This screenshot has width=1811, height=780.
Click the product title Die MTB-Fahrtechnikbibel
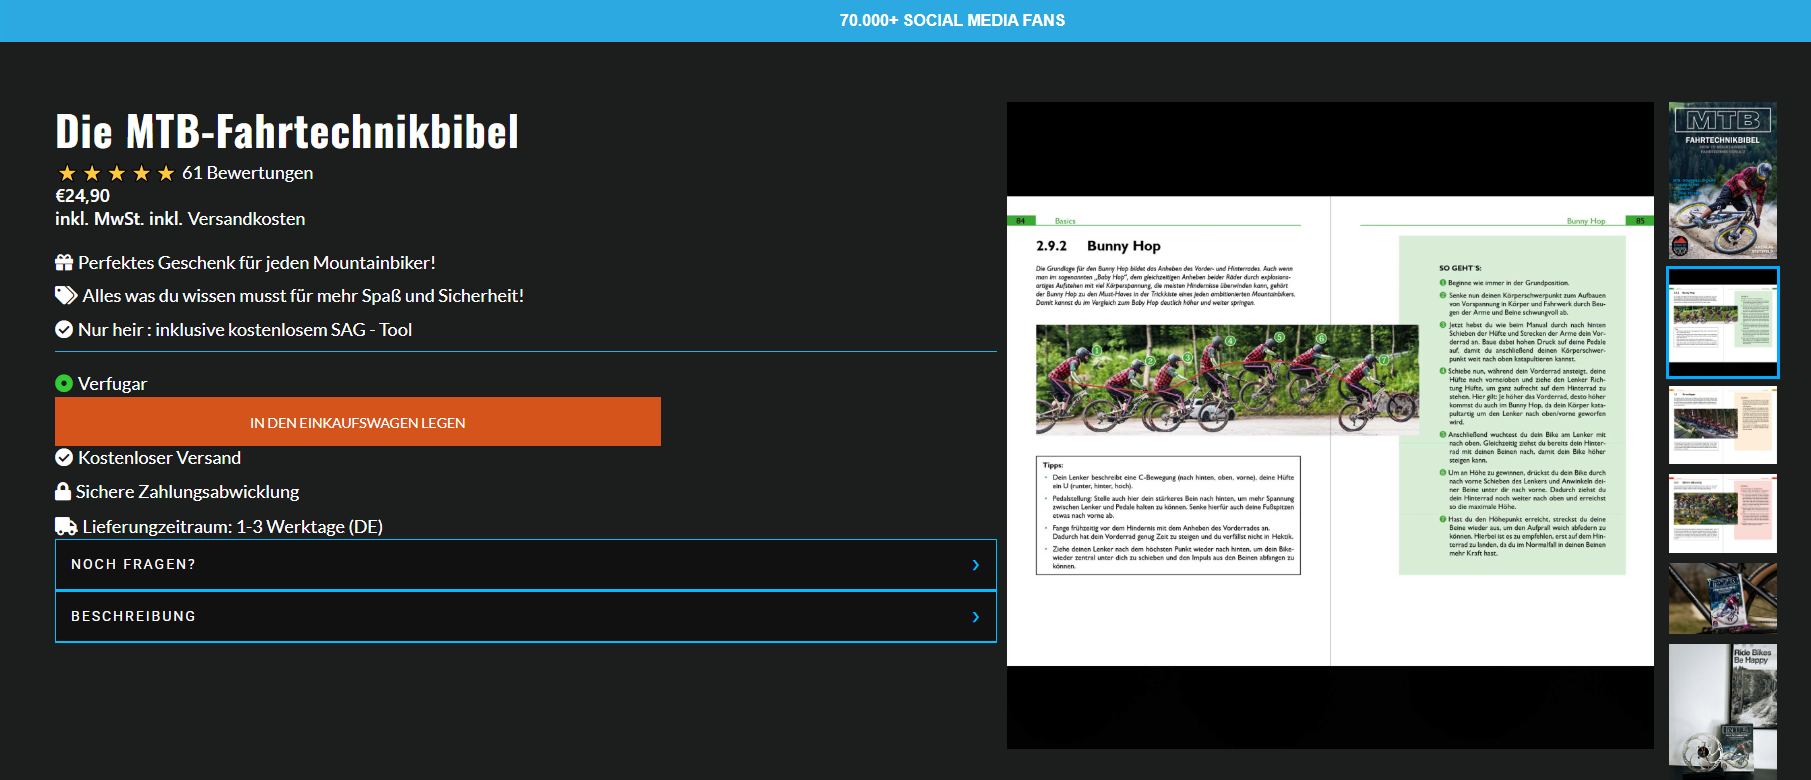click(x=287, y=131)
